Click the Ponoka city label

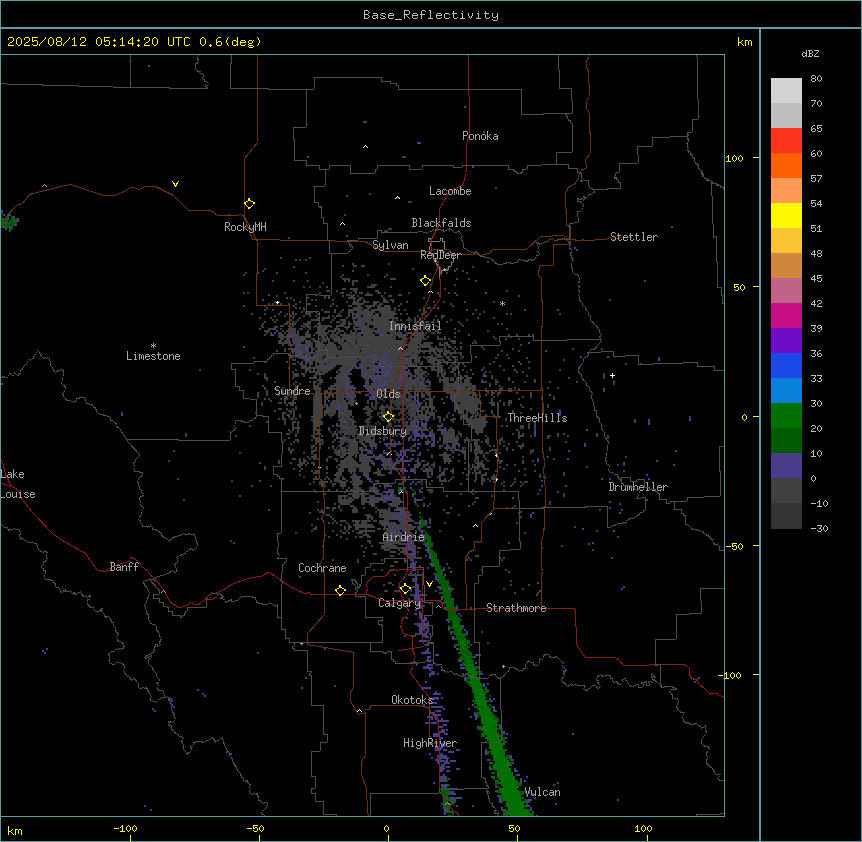click(480, 136)
